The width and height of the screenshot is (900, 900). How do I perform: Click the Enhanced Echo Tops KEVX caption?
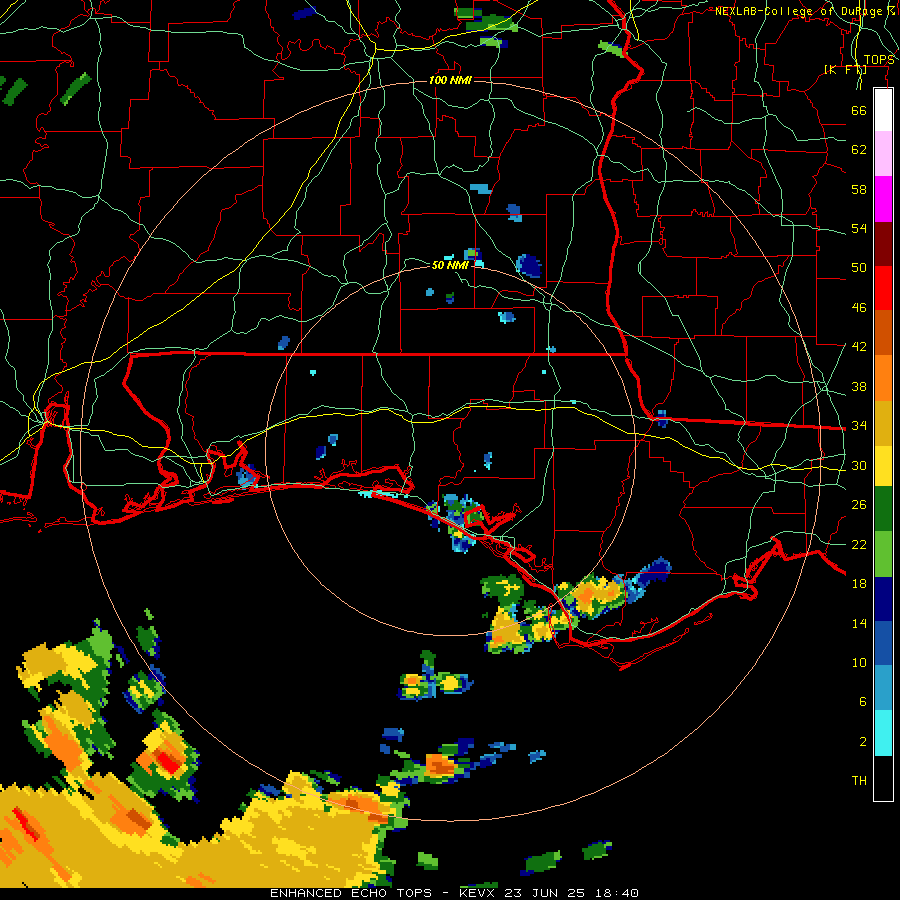pos(454,893)
